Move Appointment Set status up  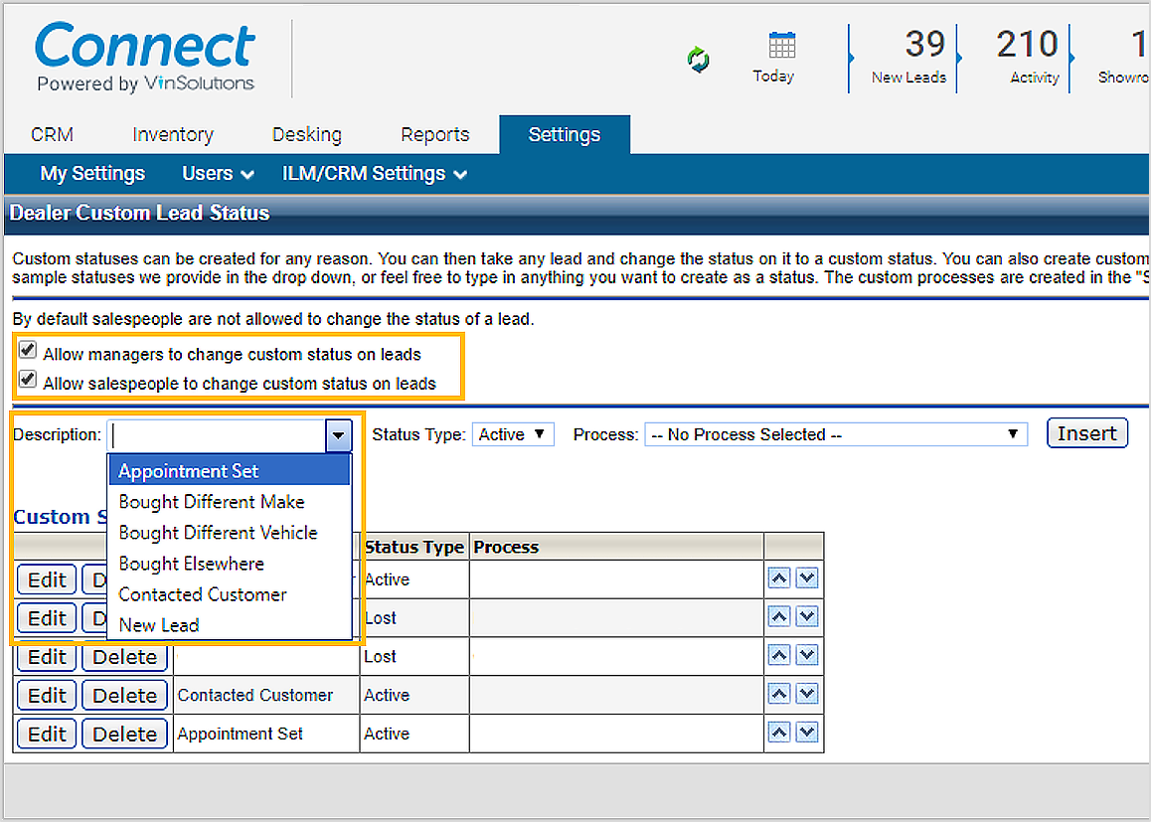coord(779,732)
